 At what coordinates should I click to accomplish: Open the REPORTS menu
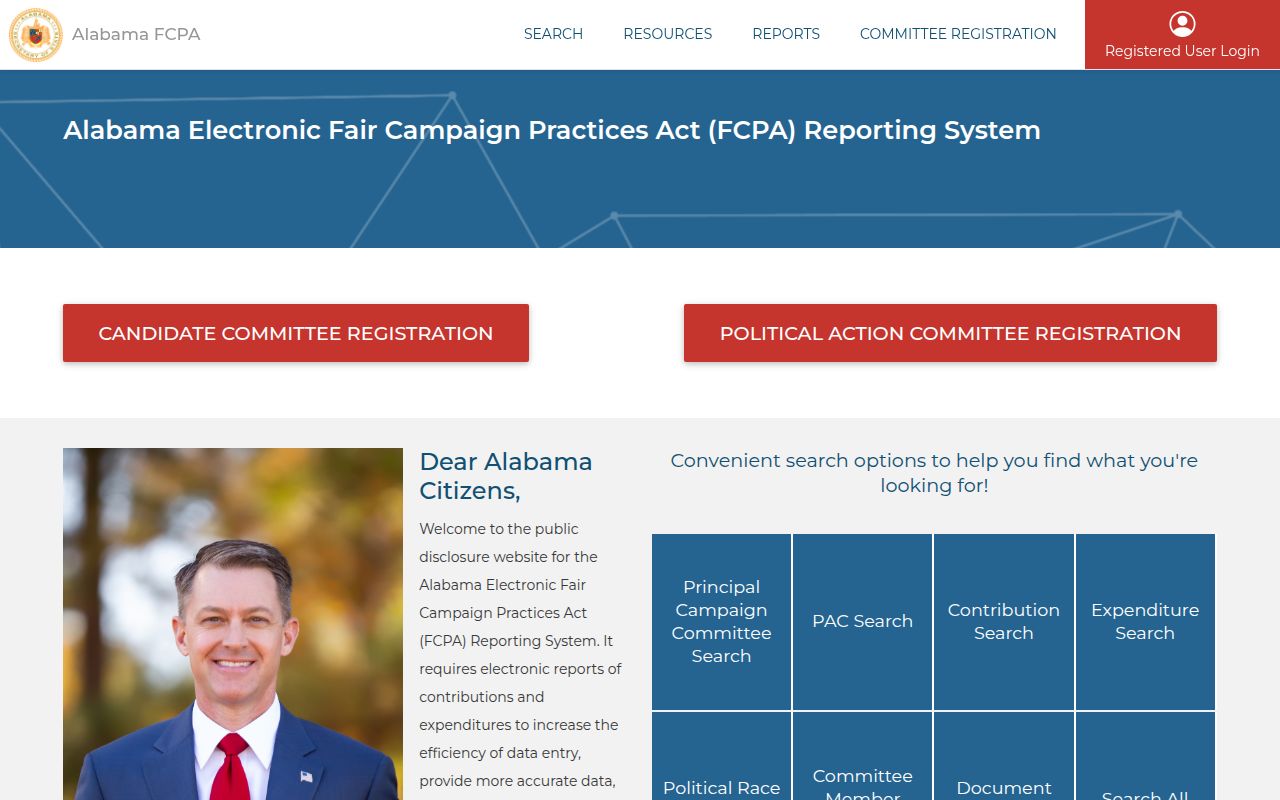tap(786, 34)
